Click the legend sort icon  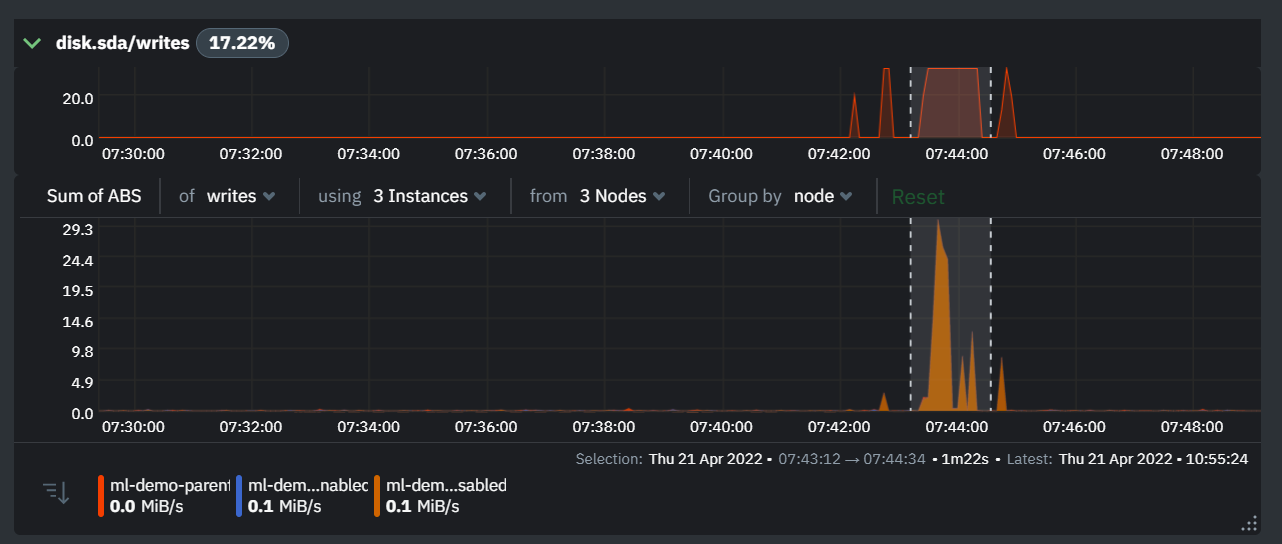pos(56,492)
